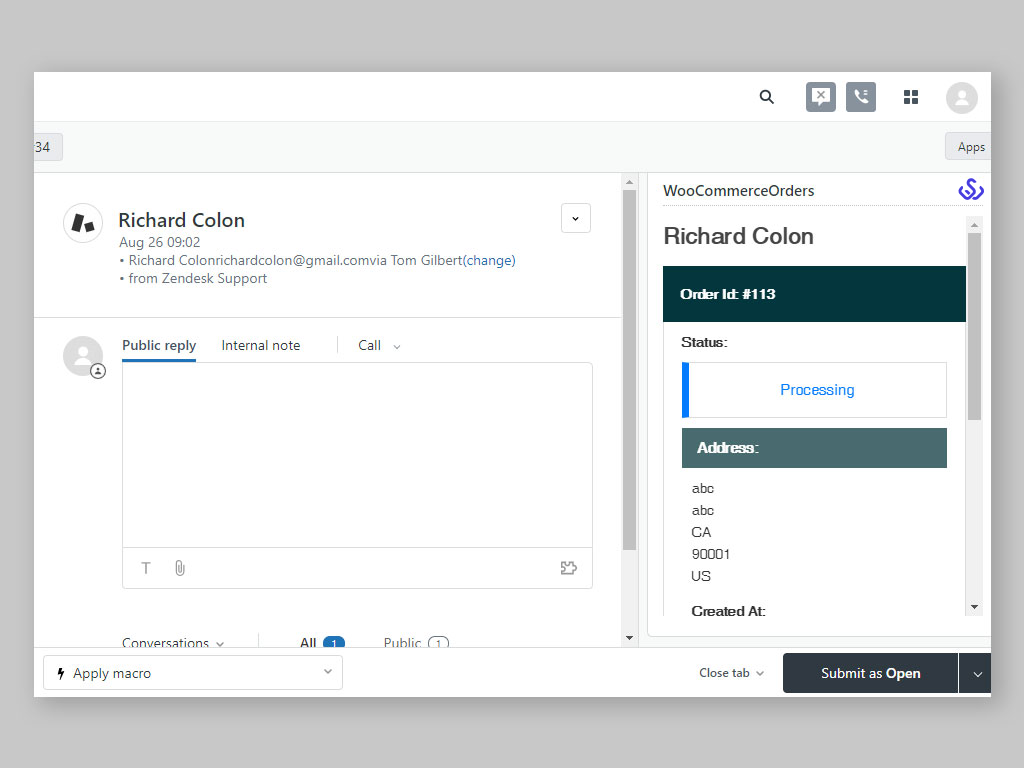The width and height of the screenshot is (1024, 768).
Task: Click the text formatting T icon in composer
Action: (x=145, y=568)
